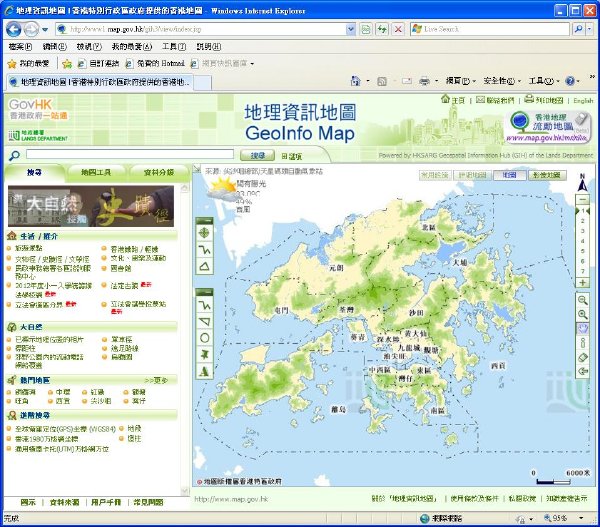Select the text label A tool

(204, 371)
